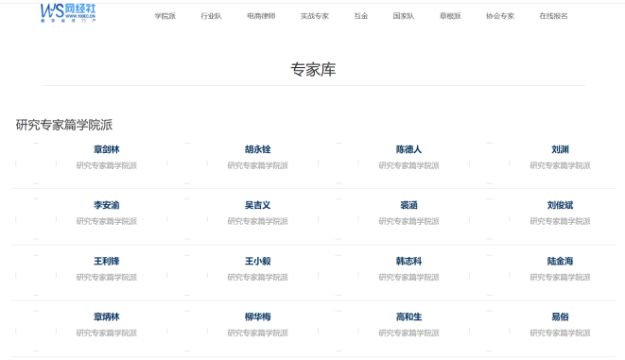Go to 草根派 in the navigation

(x=450, y=16)
